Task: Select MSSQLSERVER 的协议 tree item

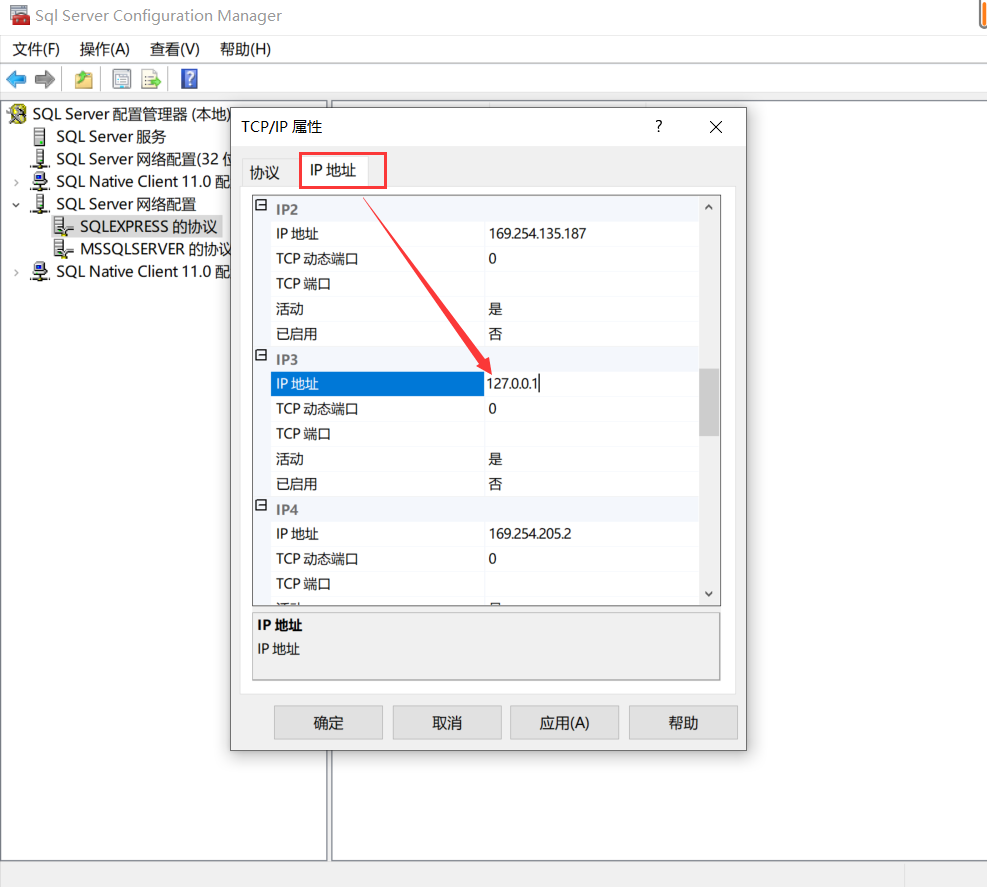Action: (x=155, y=249)
